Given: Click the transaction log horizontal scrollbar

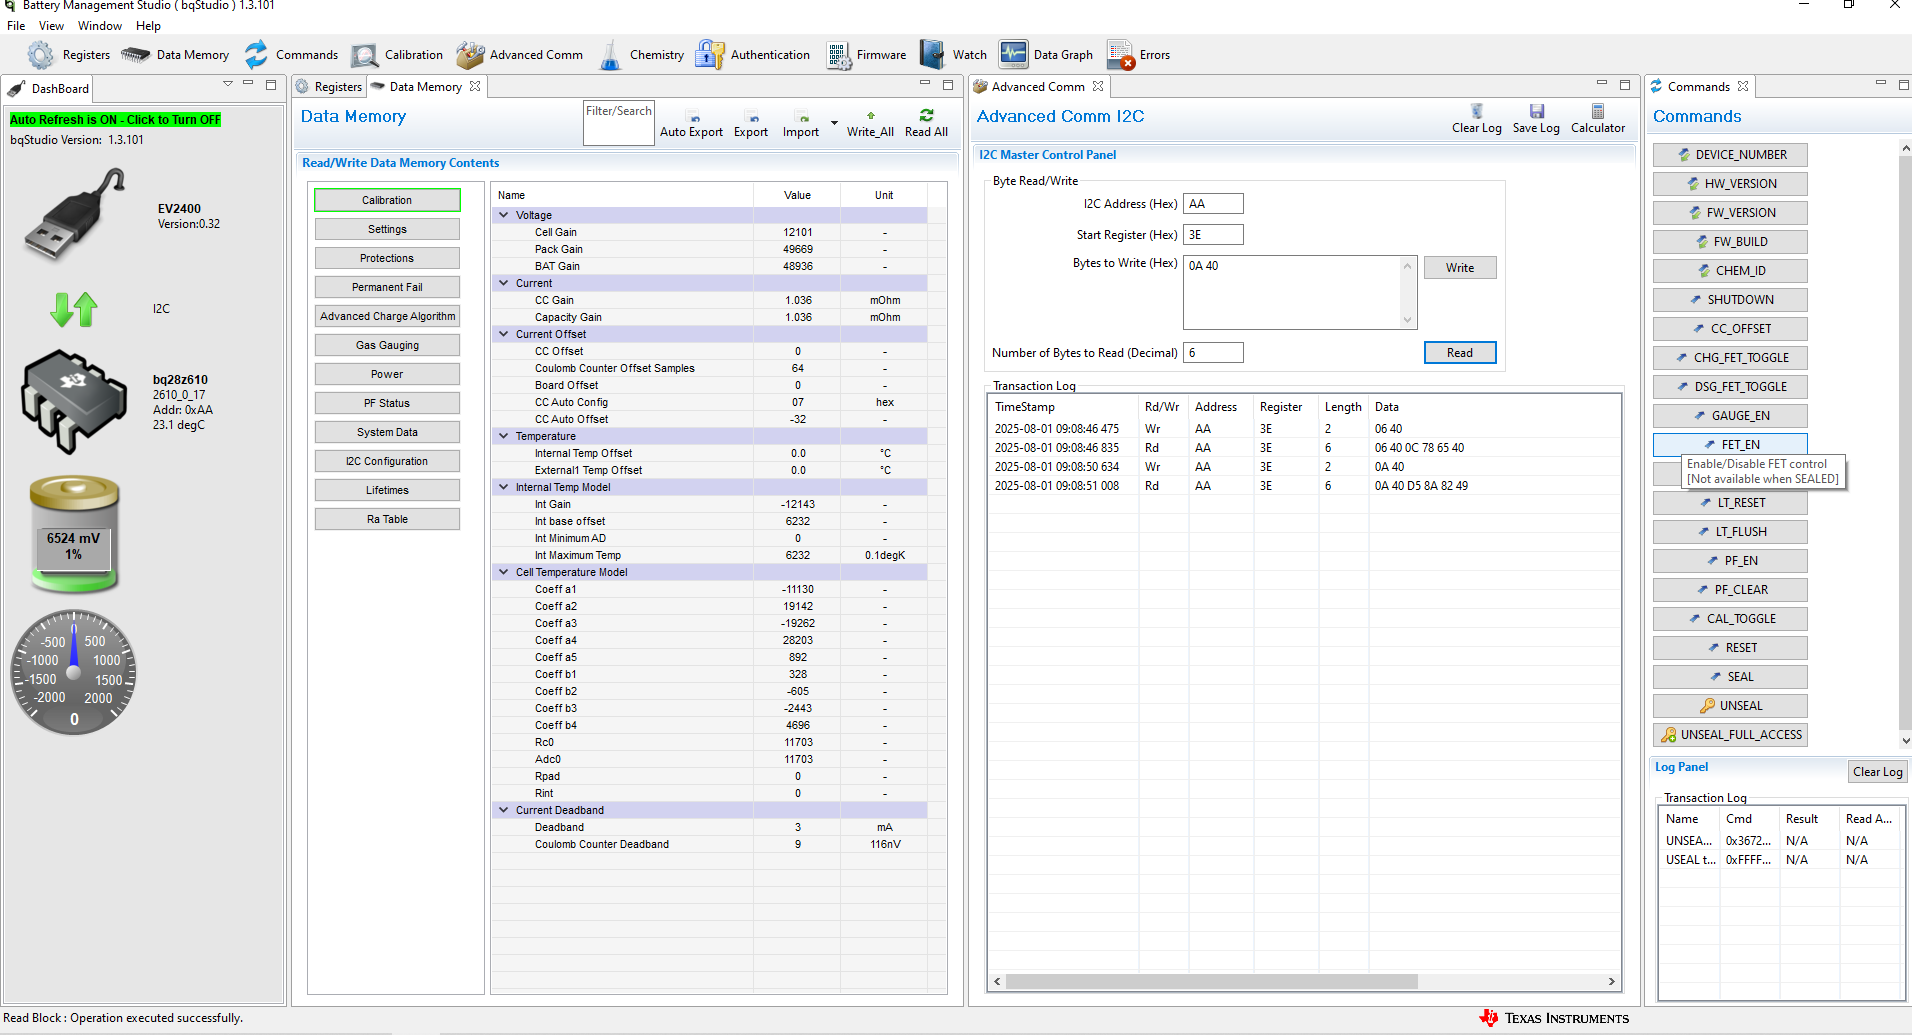Looking at the screenshot, I should (1211, 982).
